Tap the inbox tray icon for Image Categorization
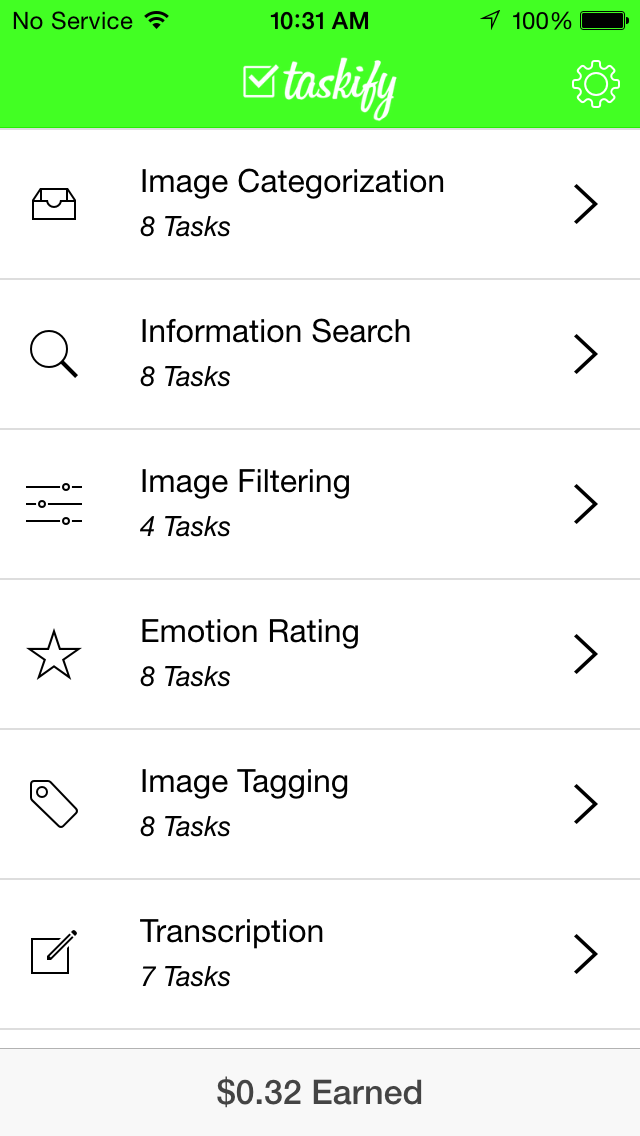640x1136 pixels. (x=54, y=204)
